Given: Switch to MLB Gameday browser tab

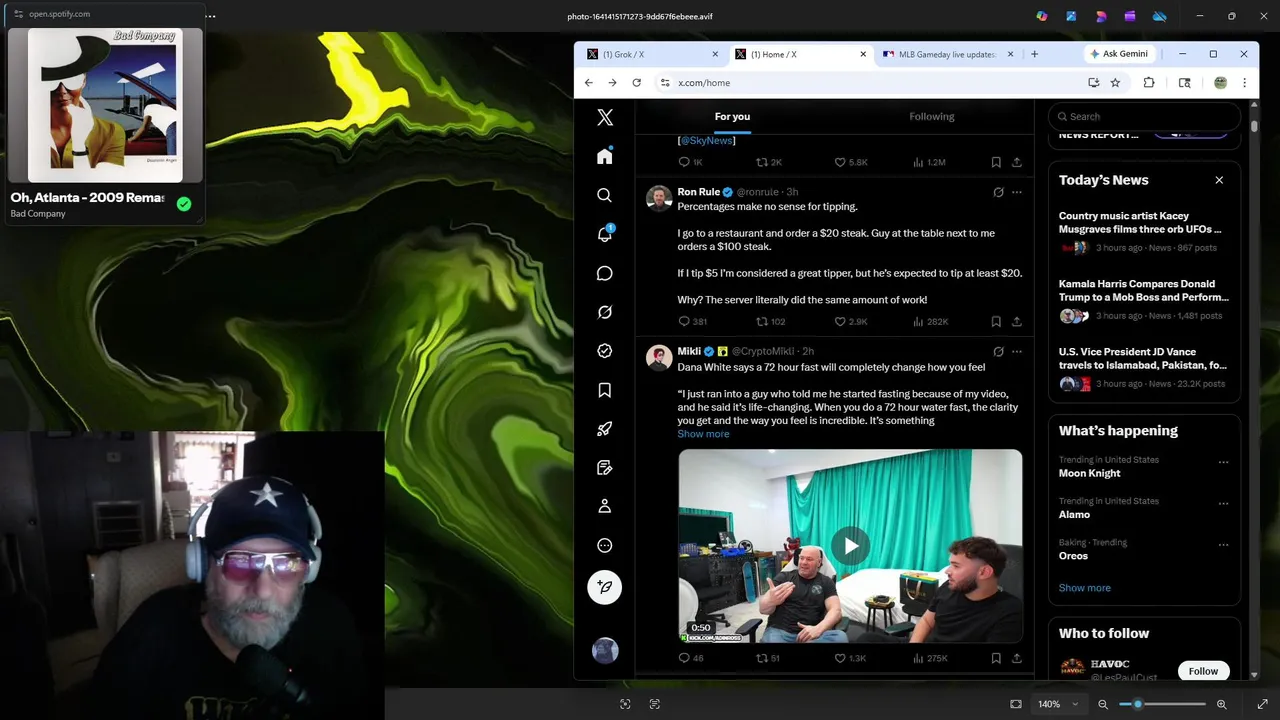Looking at the screenshot, I should tap(948, 54).
